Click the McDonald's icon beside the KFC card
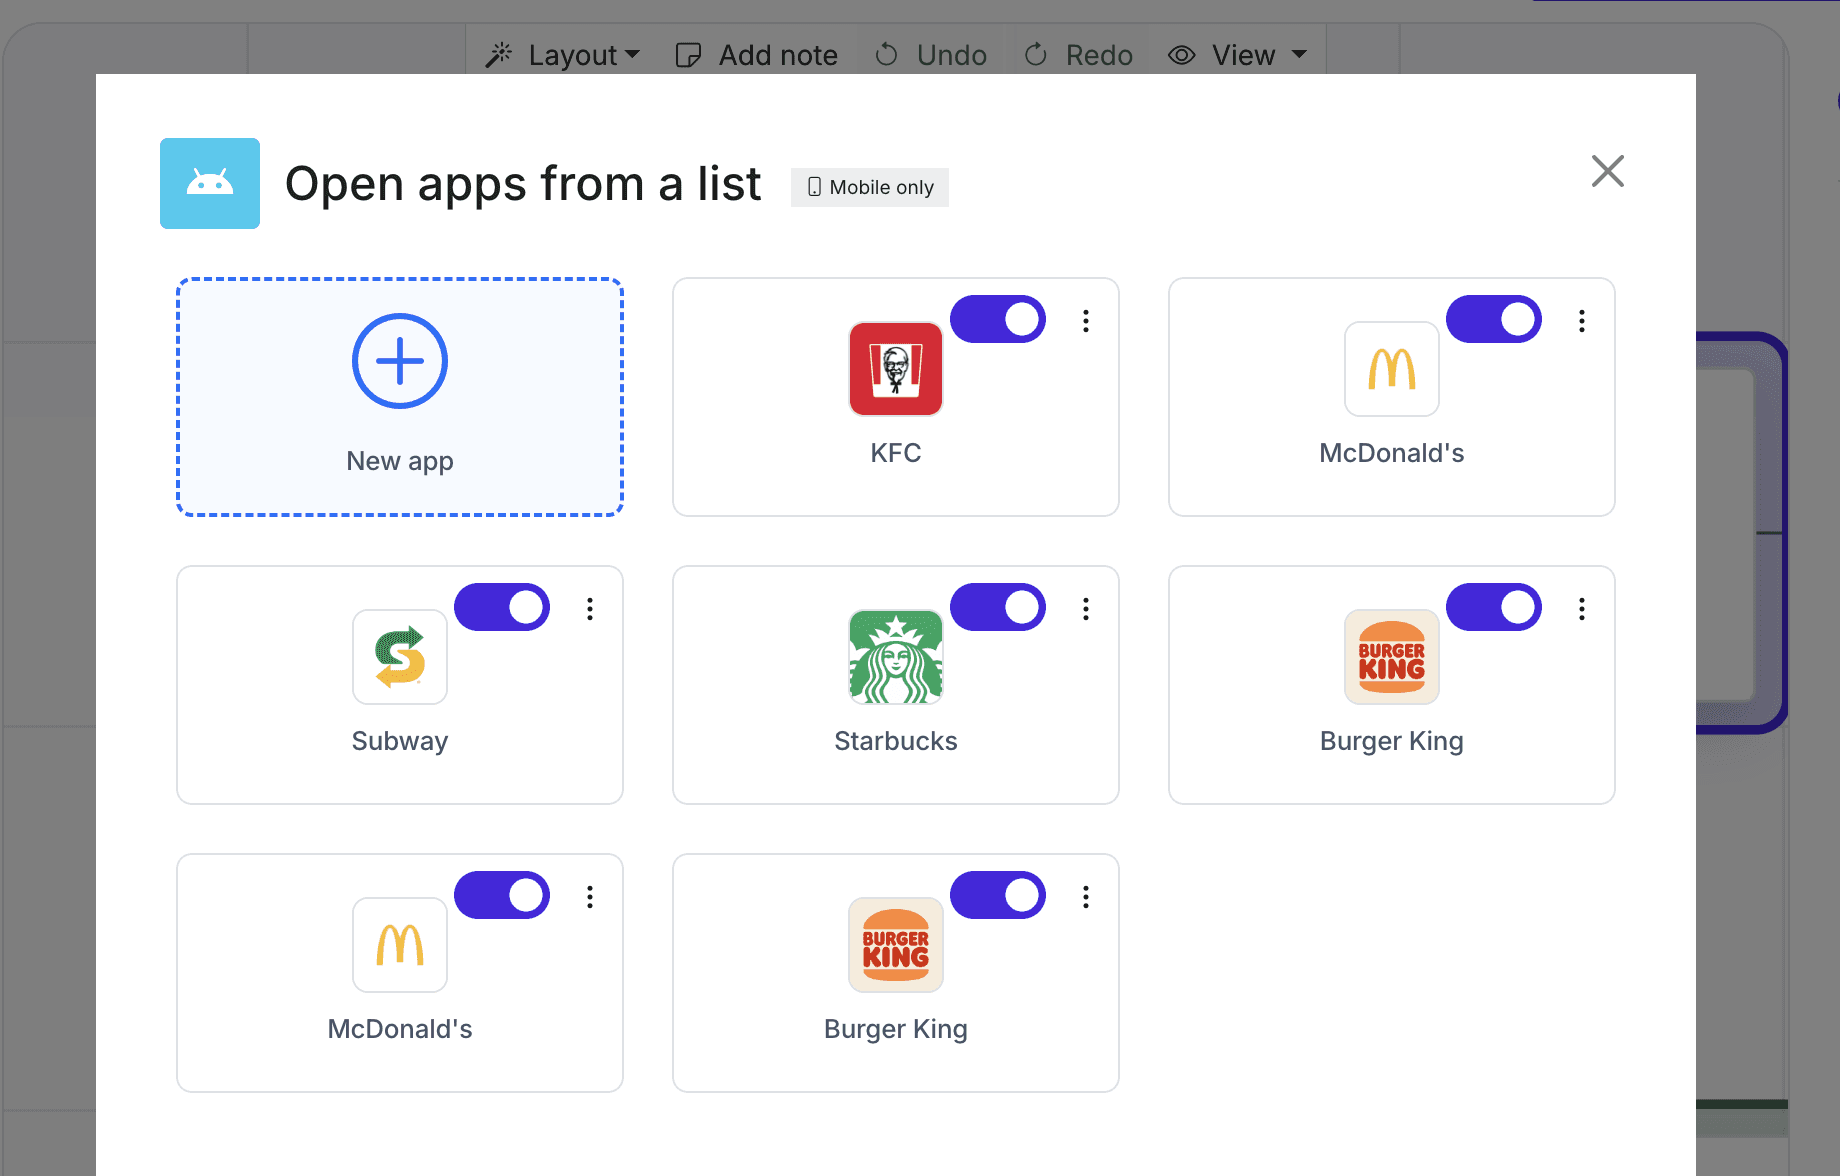Image resolution: width=1840 pixels, height=1176 pixels. click(x=1392, y=369)
